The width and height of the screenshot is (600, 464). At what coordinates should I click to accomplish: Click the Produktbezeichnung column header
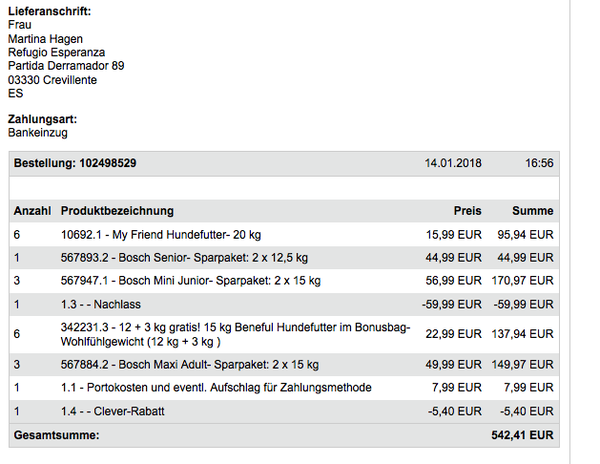coord(117,211)
